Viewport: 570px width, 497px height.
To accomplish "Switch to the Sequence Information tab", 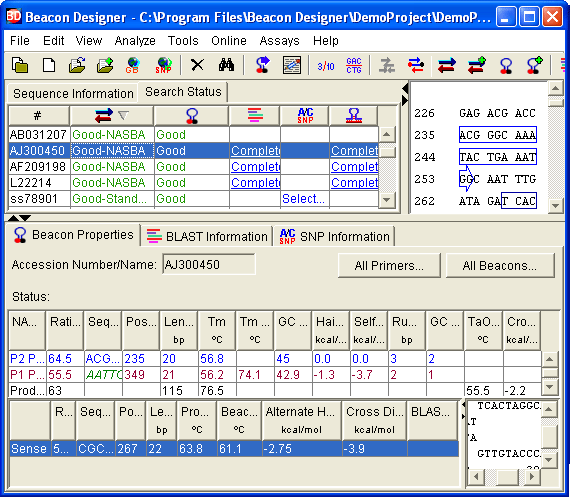I will coord(73,94).
